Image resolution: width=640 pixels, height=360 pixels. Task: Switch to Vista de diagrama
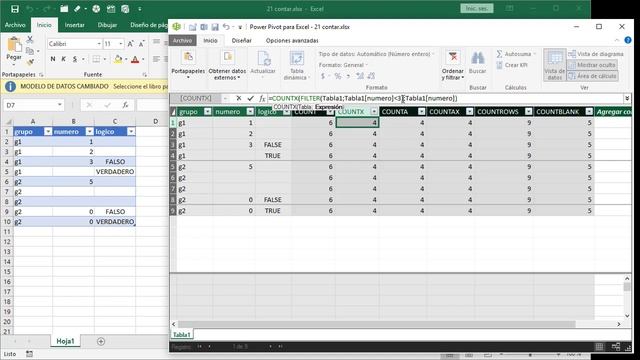click(x=596, y=54)
